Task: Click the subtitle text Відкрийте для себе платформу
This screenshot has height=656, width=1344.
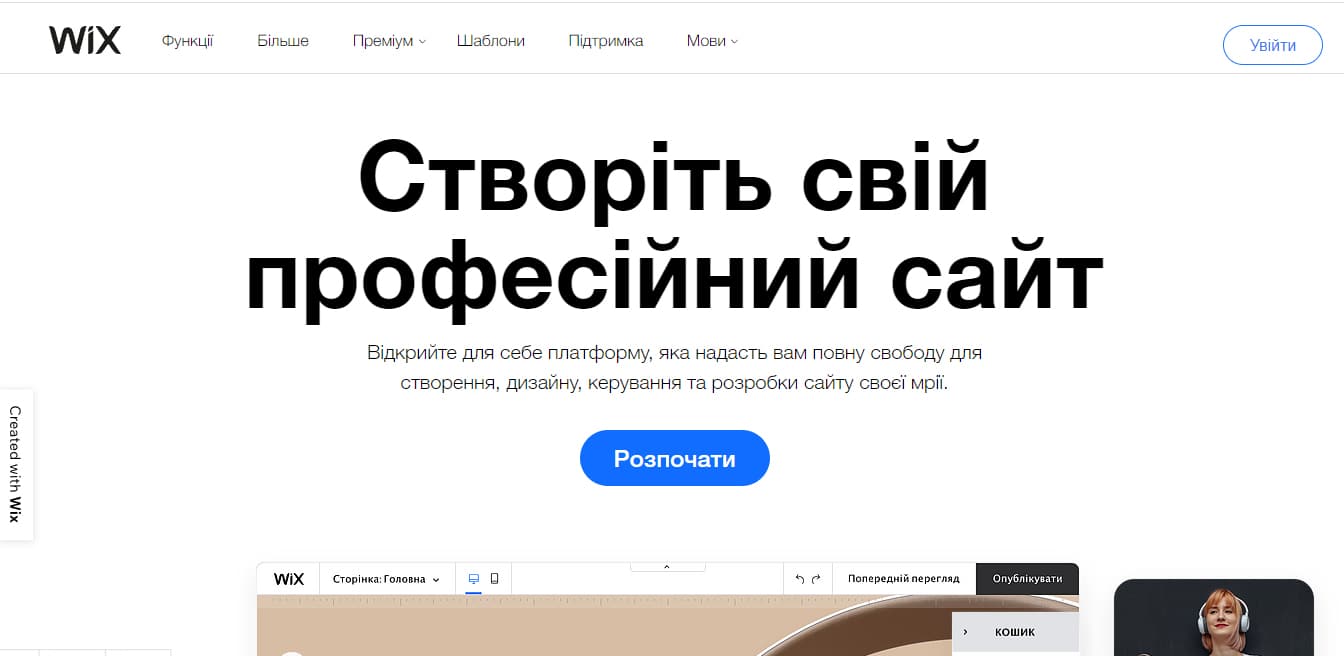Action: tap(674, 367)
